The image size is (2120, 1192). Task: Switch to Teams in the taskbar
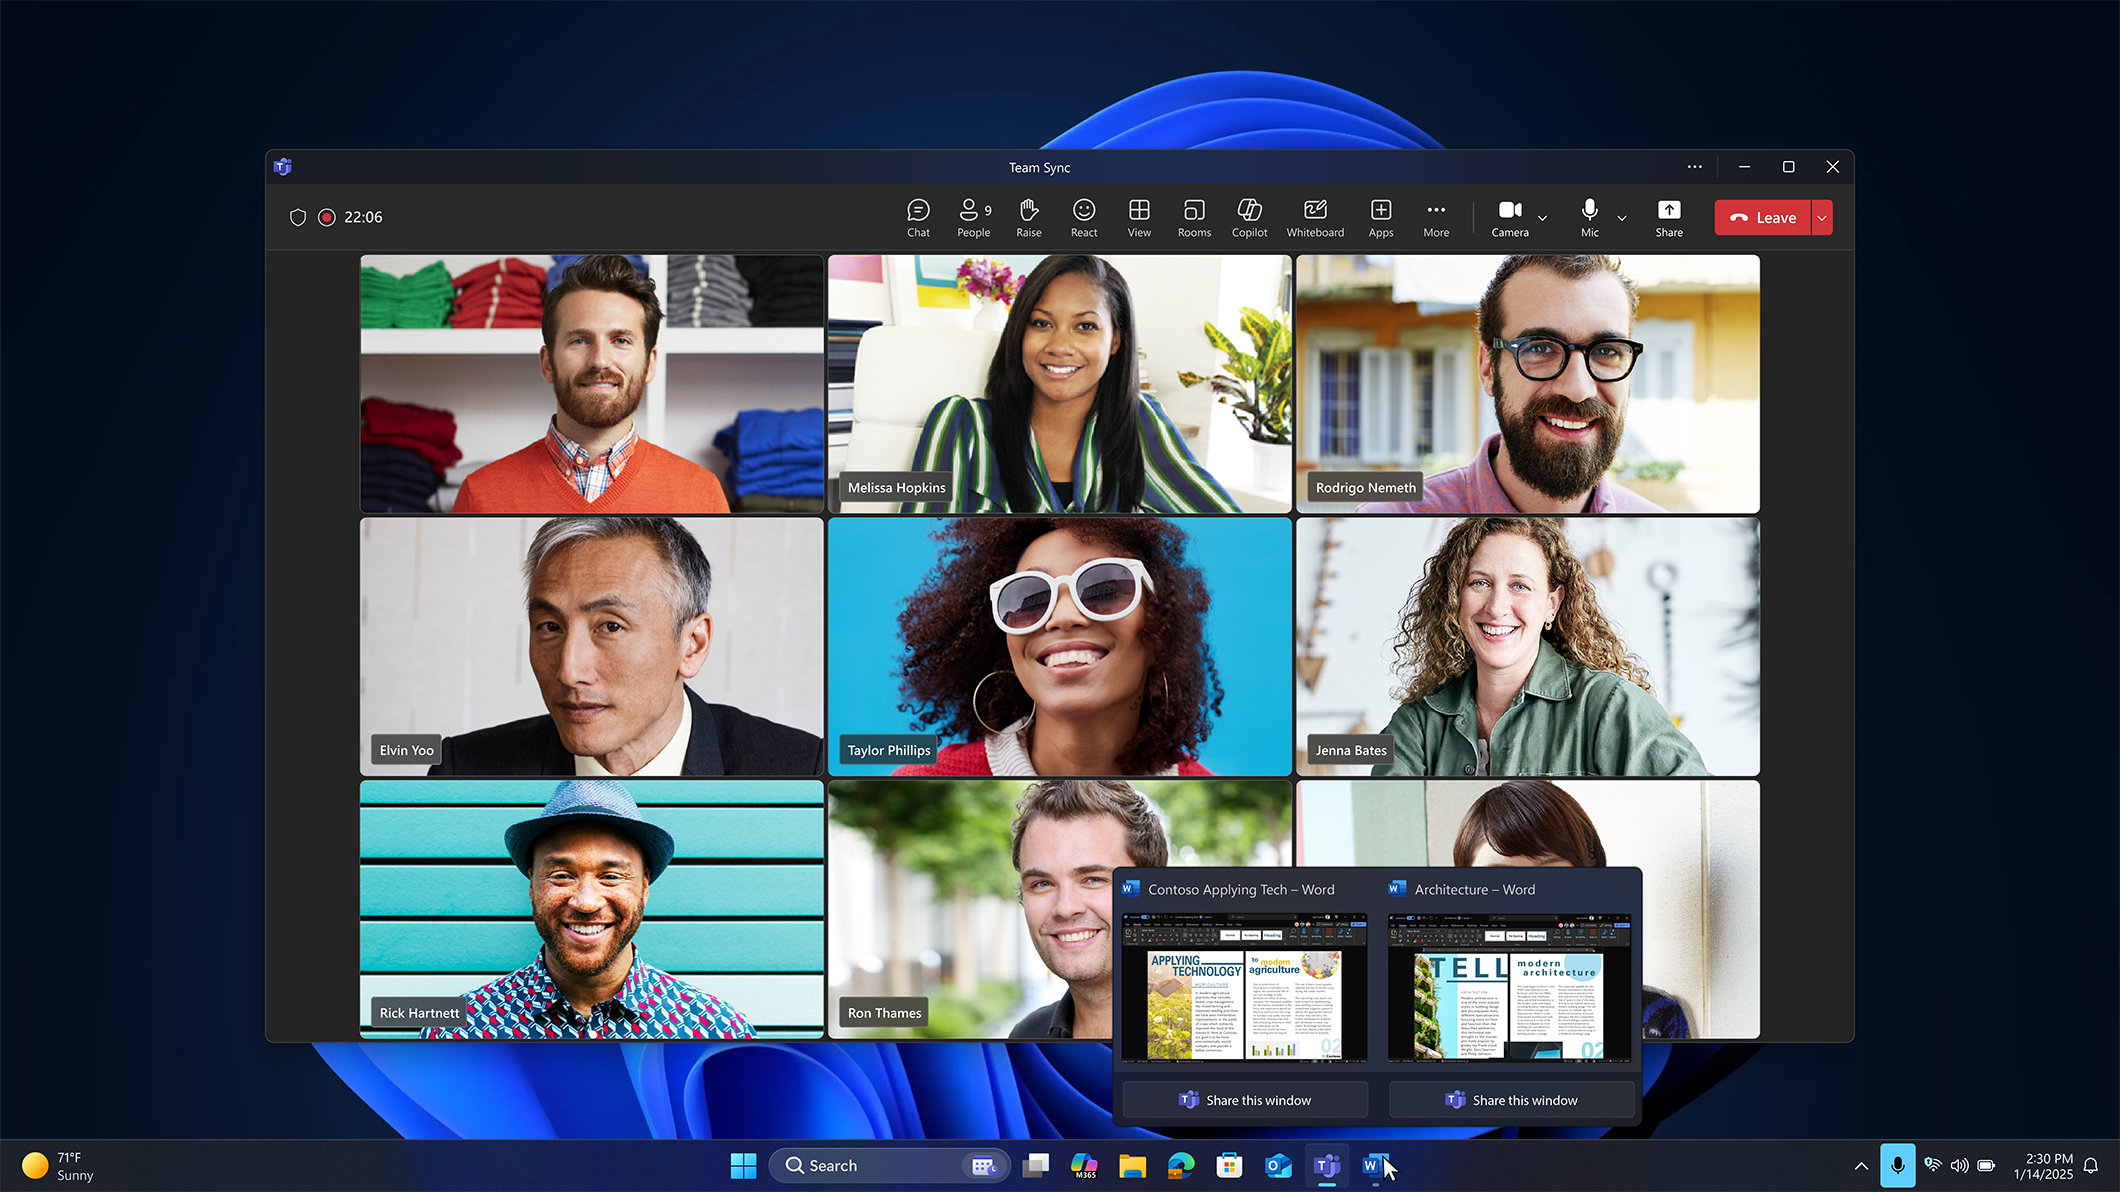pos(1327,1166)
